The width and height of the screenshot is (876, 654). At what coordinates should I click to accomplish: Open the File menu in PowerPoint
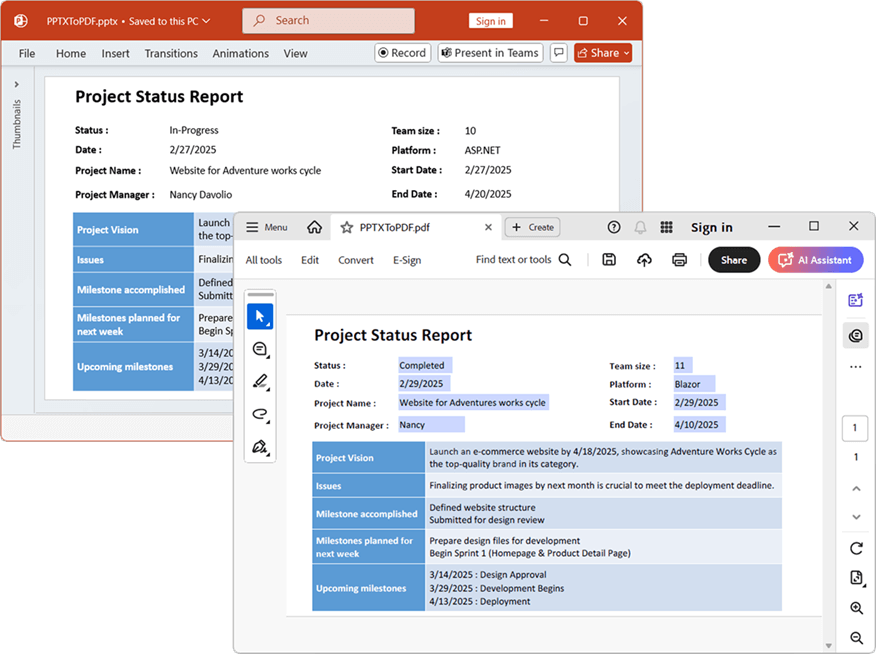[27, 54]
